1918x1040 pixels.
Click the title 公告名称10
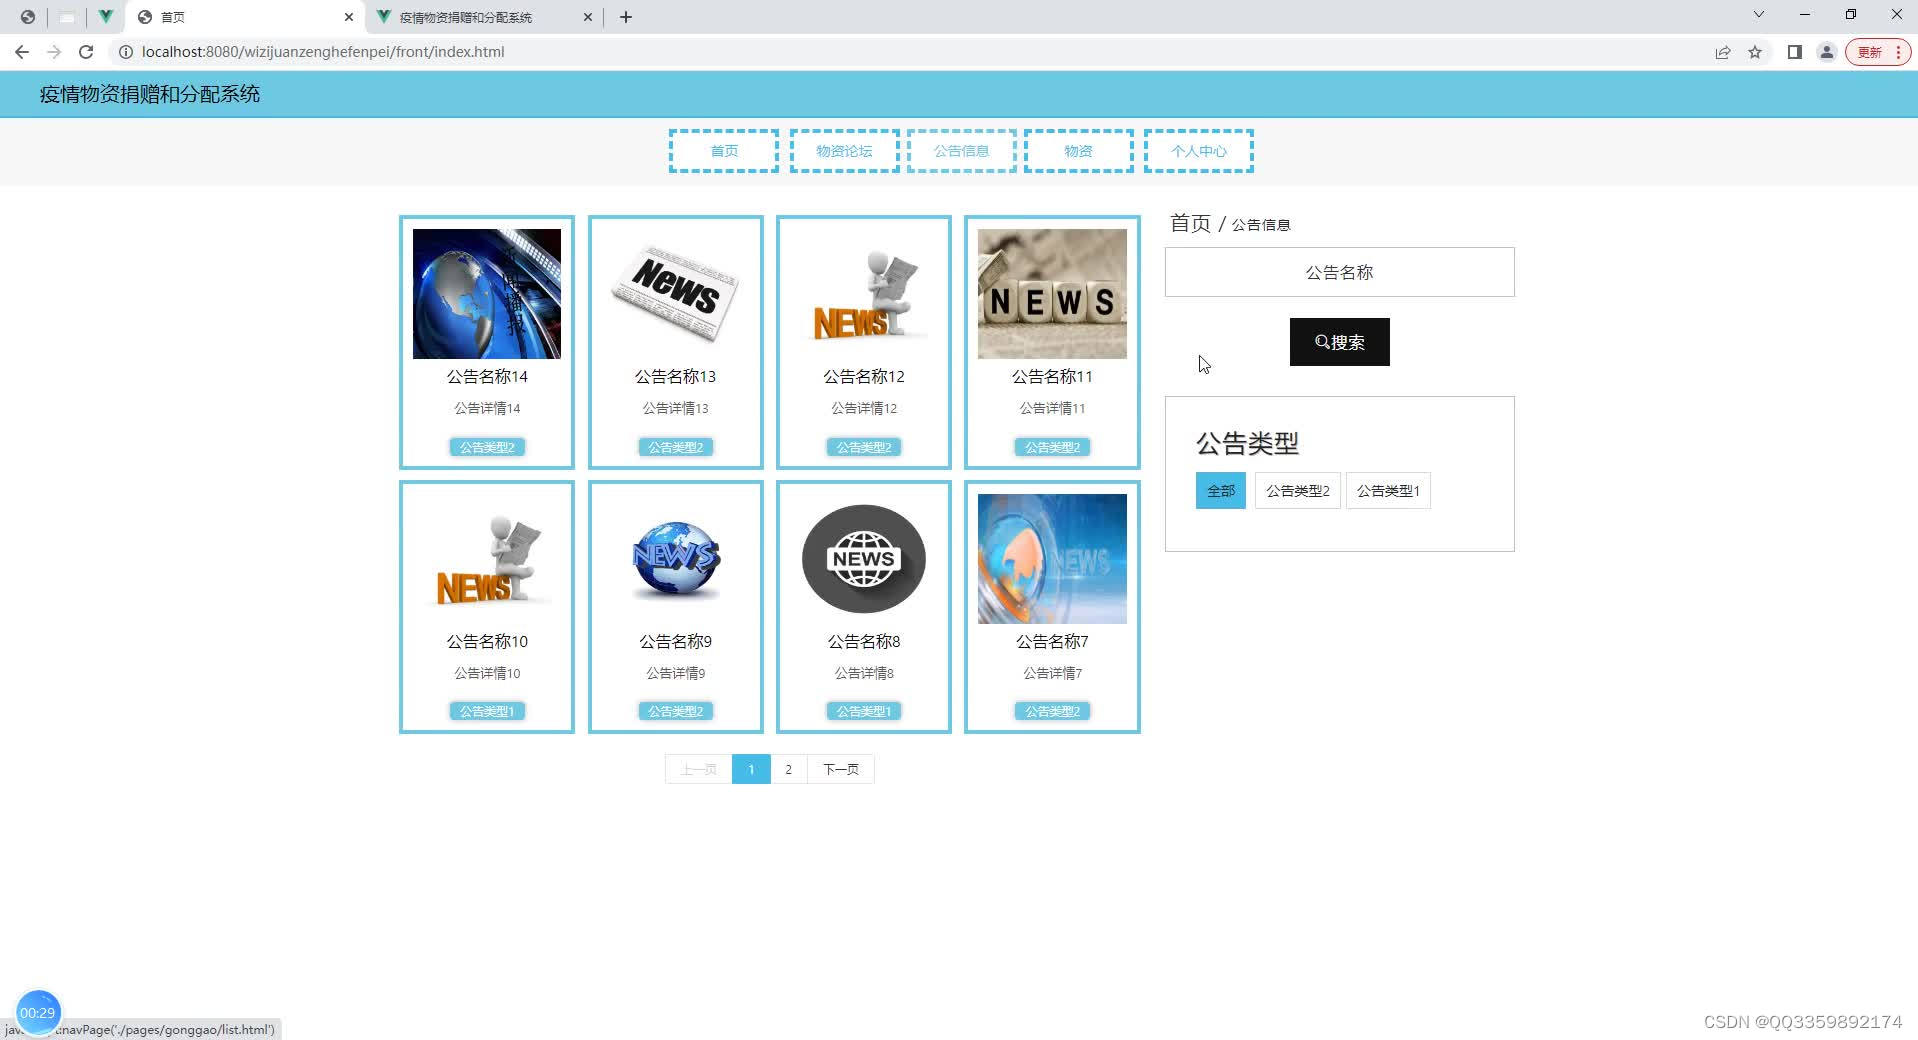click(x=487, y=642)
